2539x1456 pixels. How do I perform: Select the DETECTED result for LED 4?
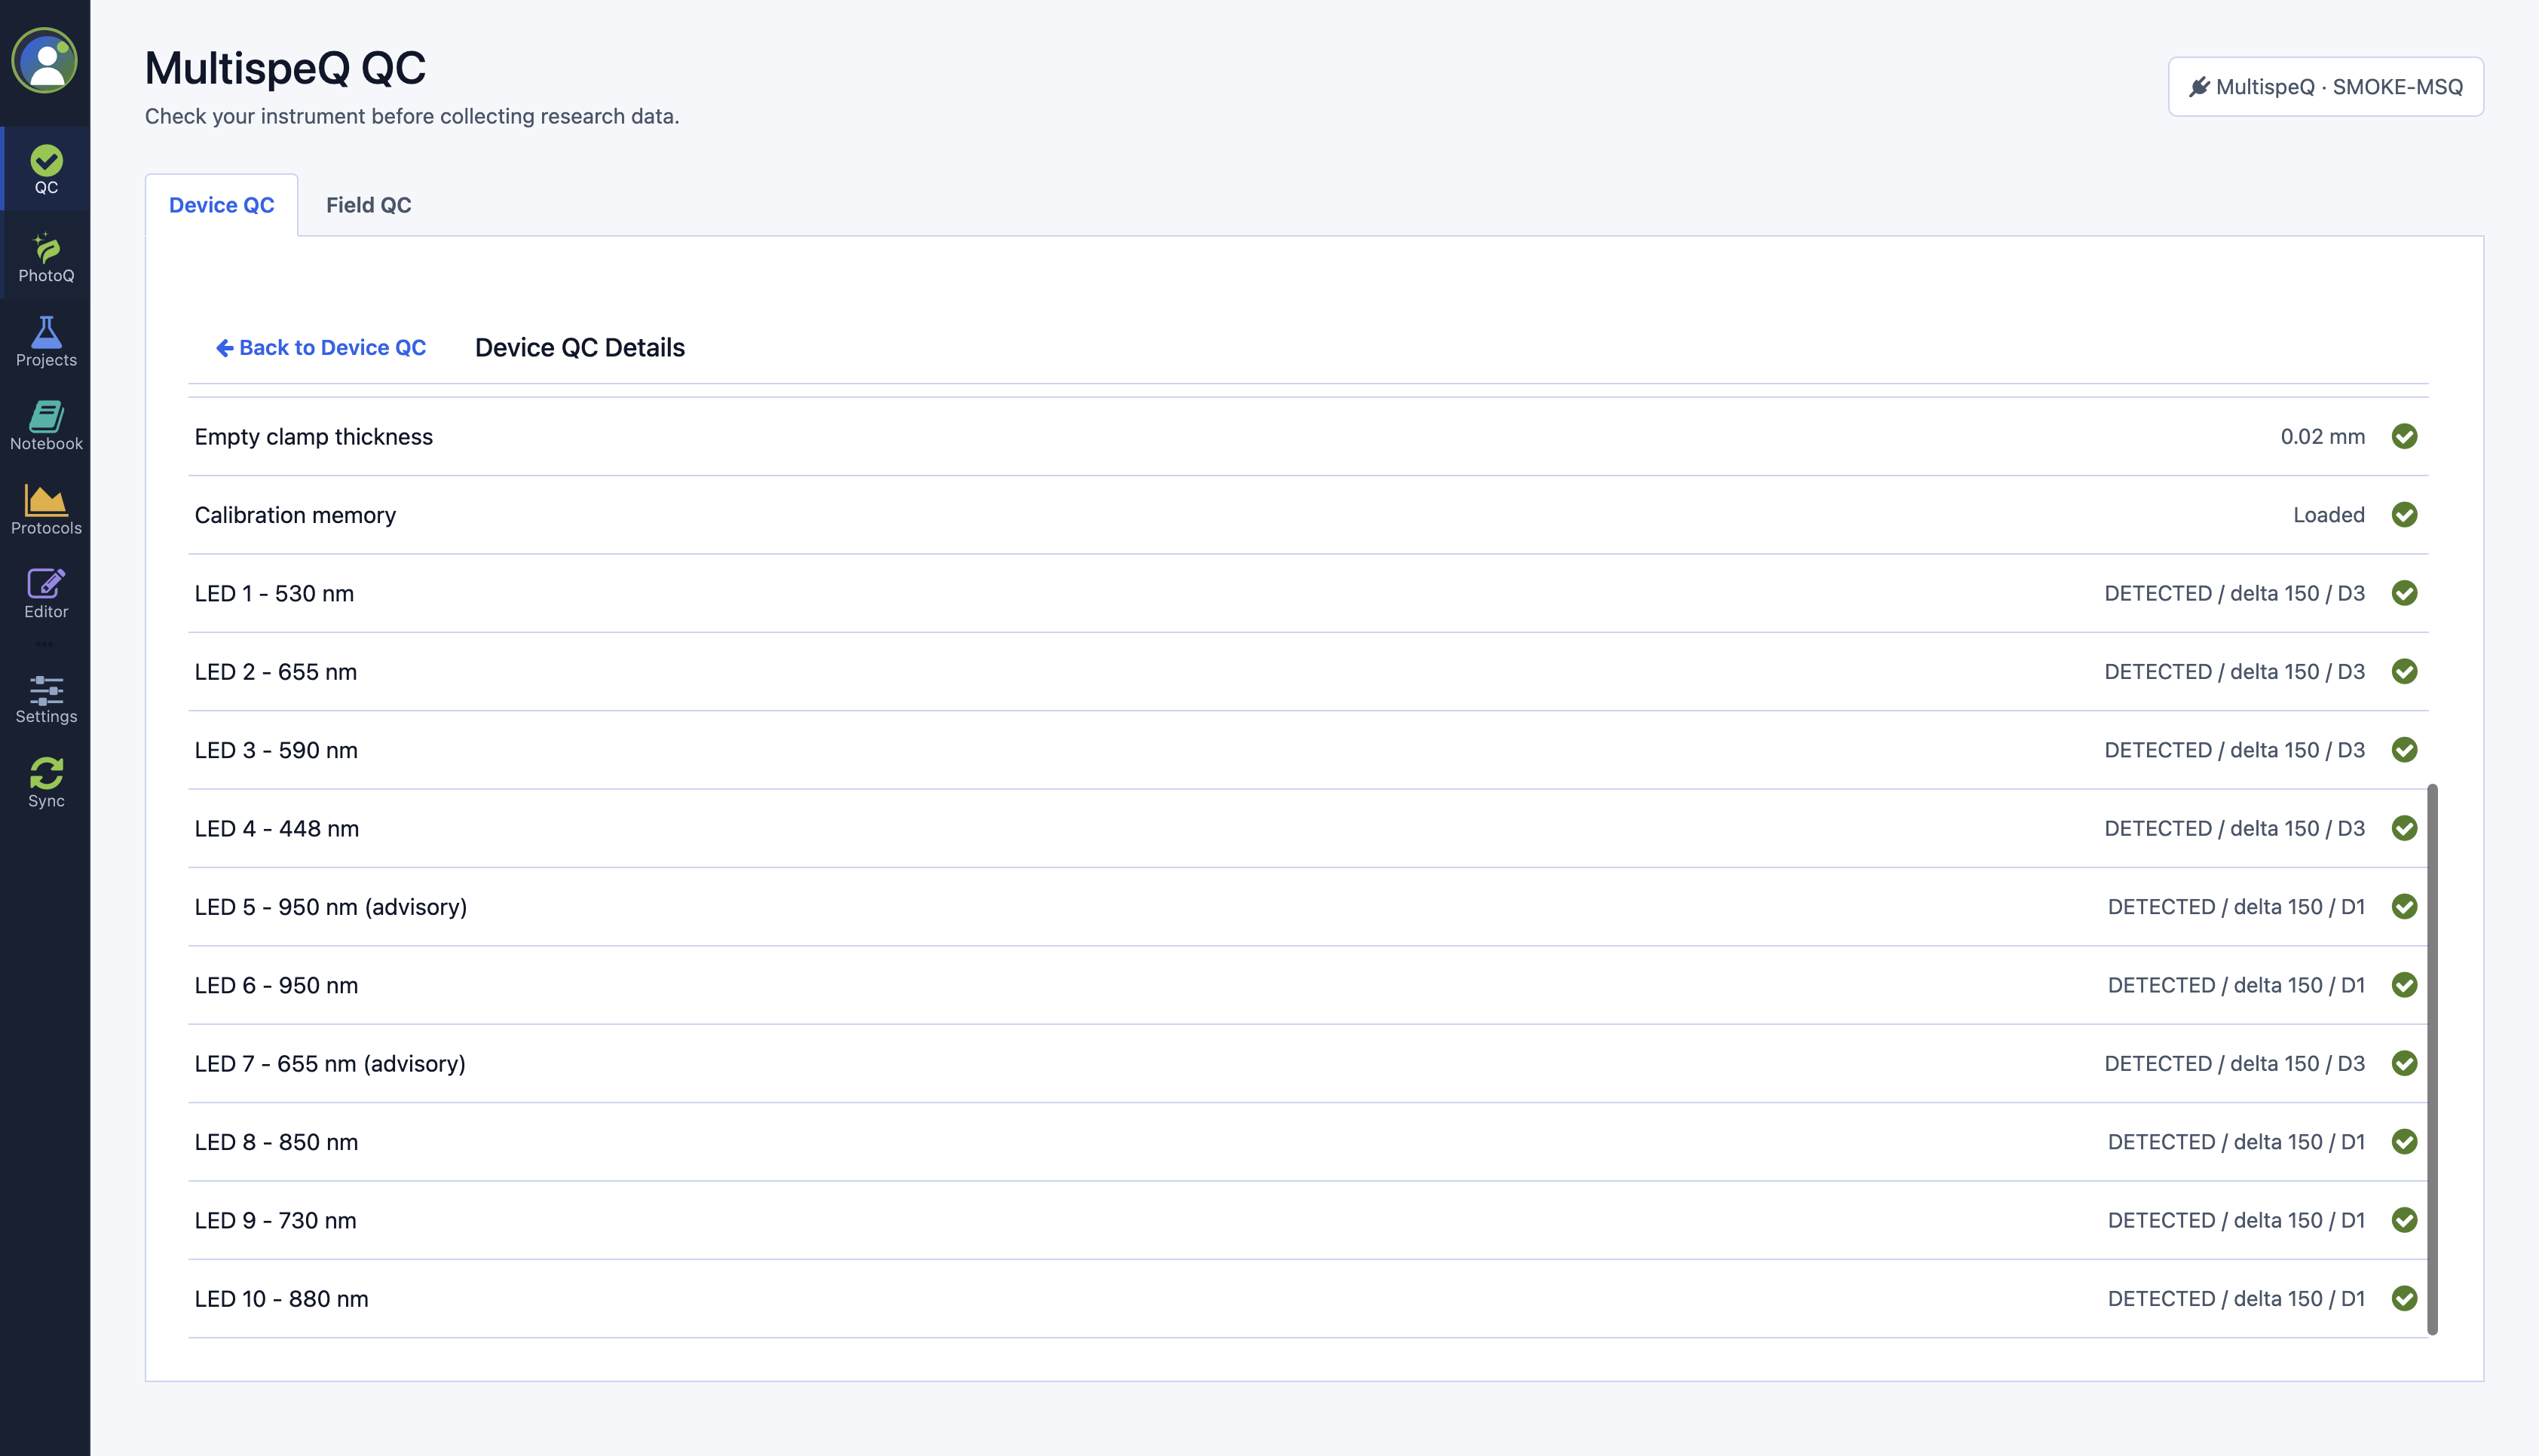coord(2235,829)
